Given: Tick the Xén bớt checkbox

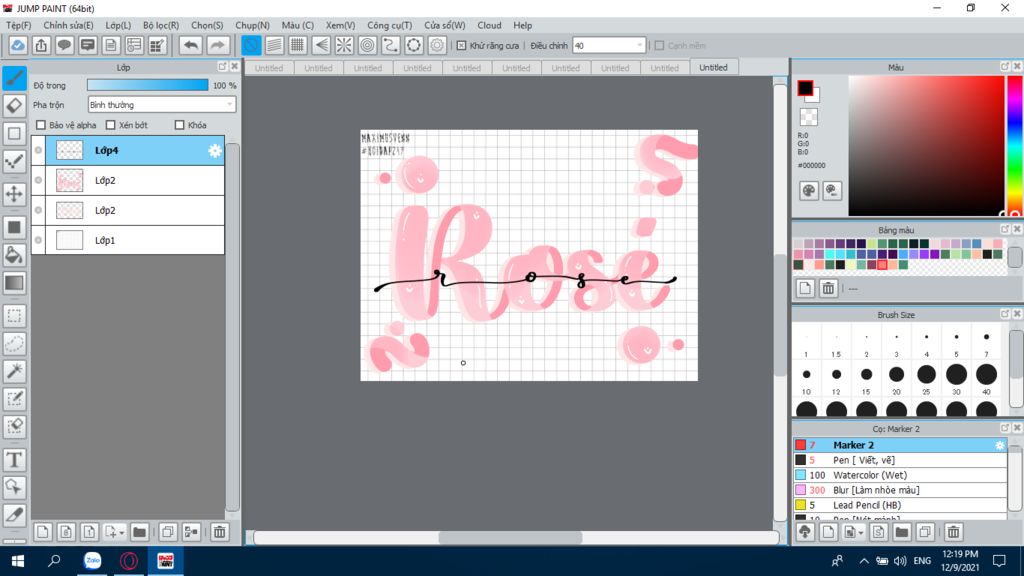Looking at the screenshot, I should tap(111, 125).
